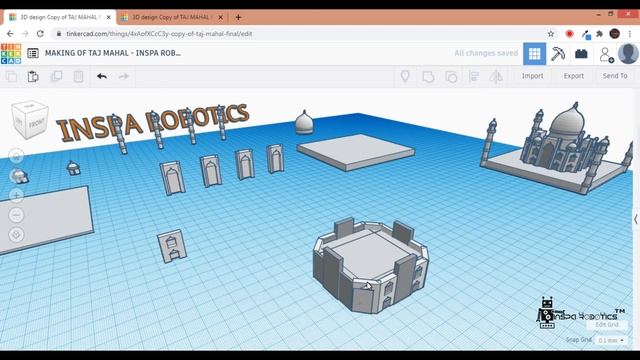Select the square platform slab
This screenshot has width=640, height=360.
click(356, 152)
